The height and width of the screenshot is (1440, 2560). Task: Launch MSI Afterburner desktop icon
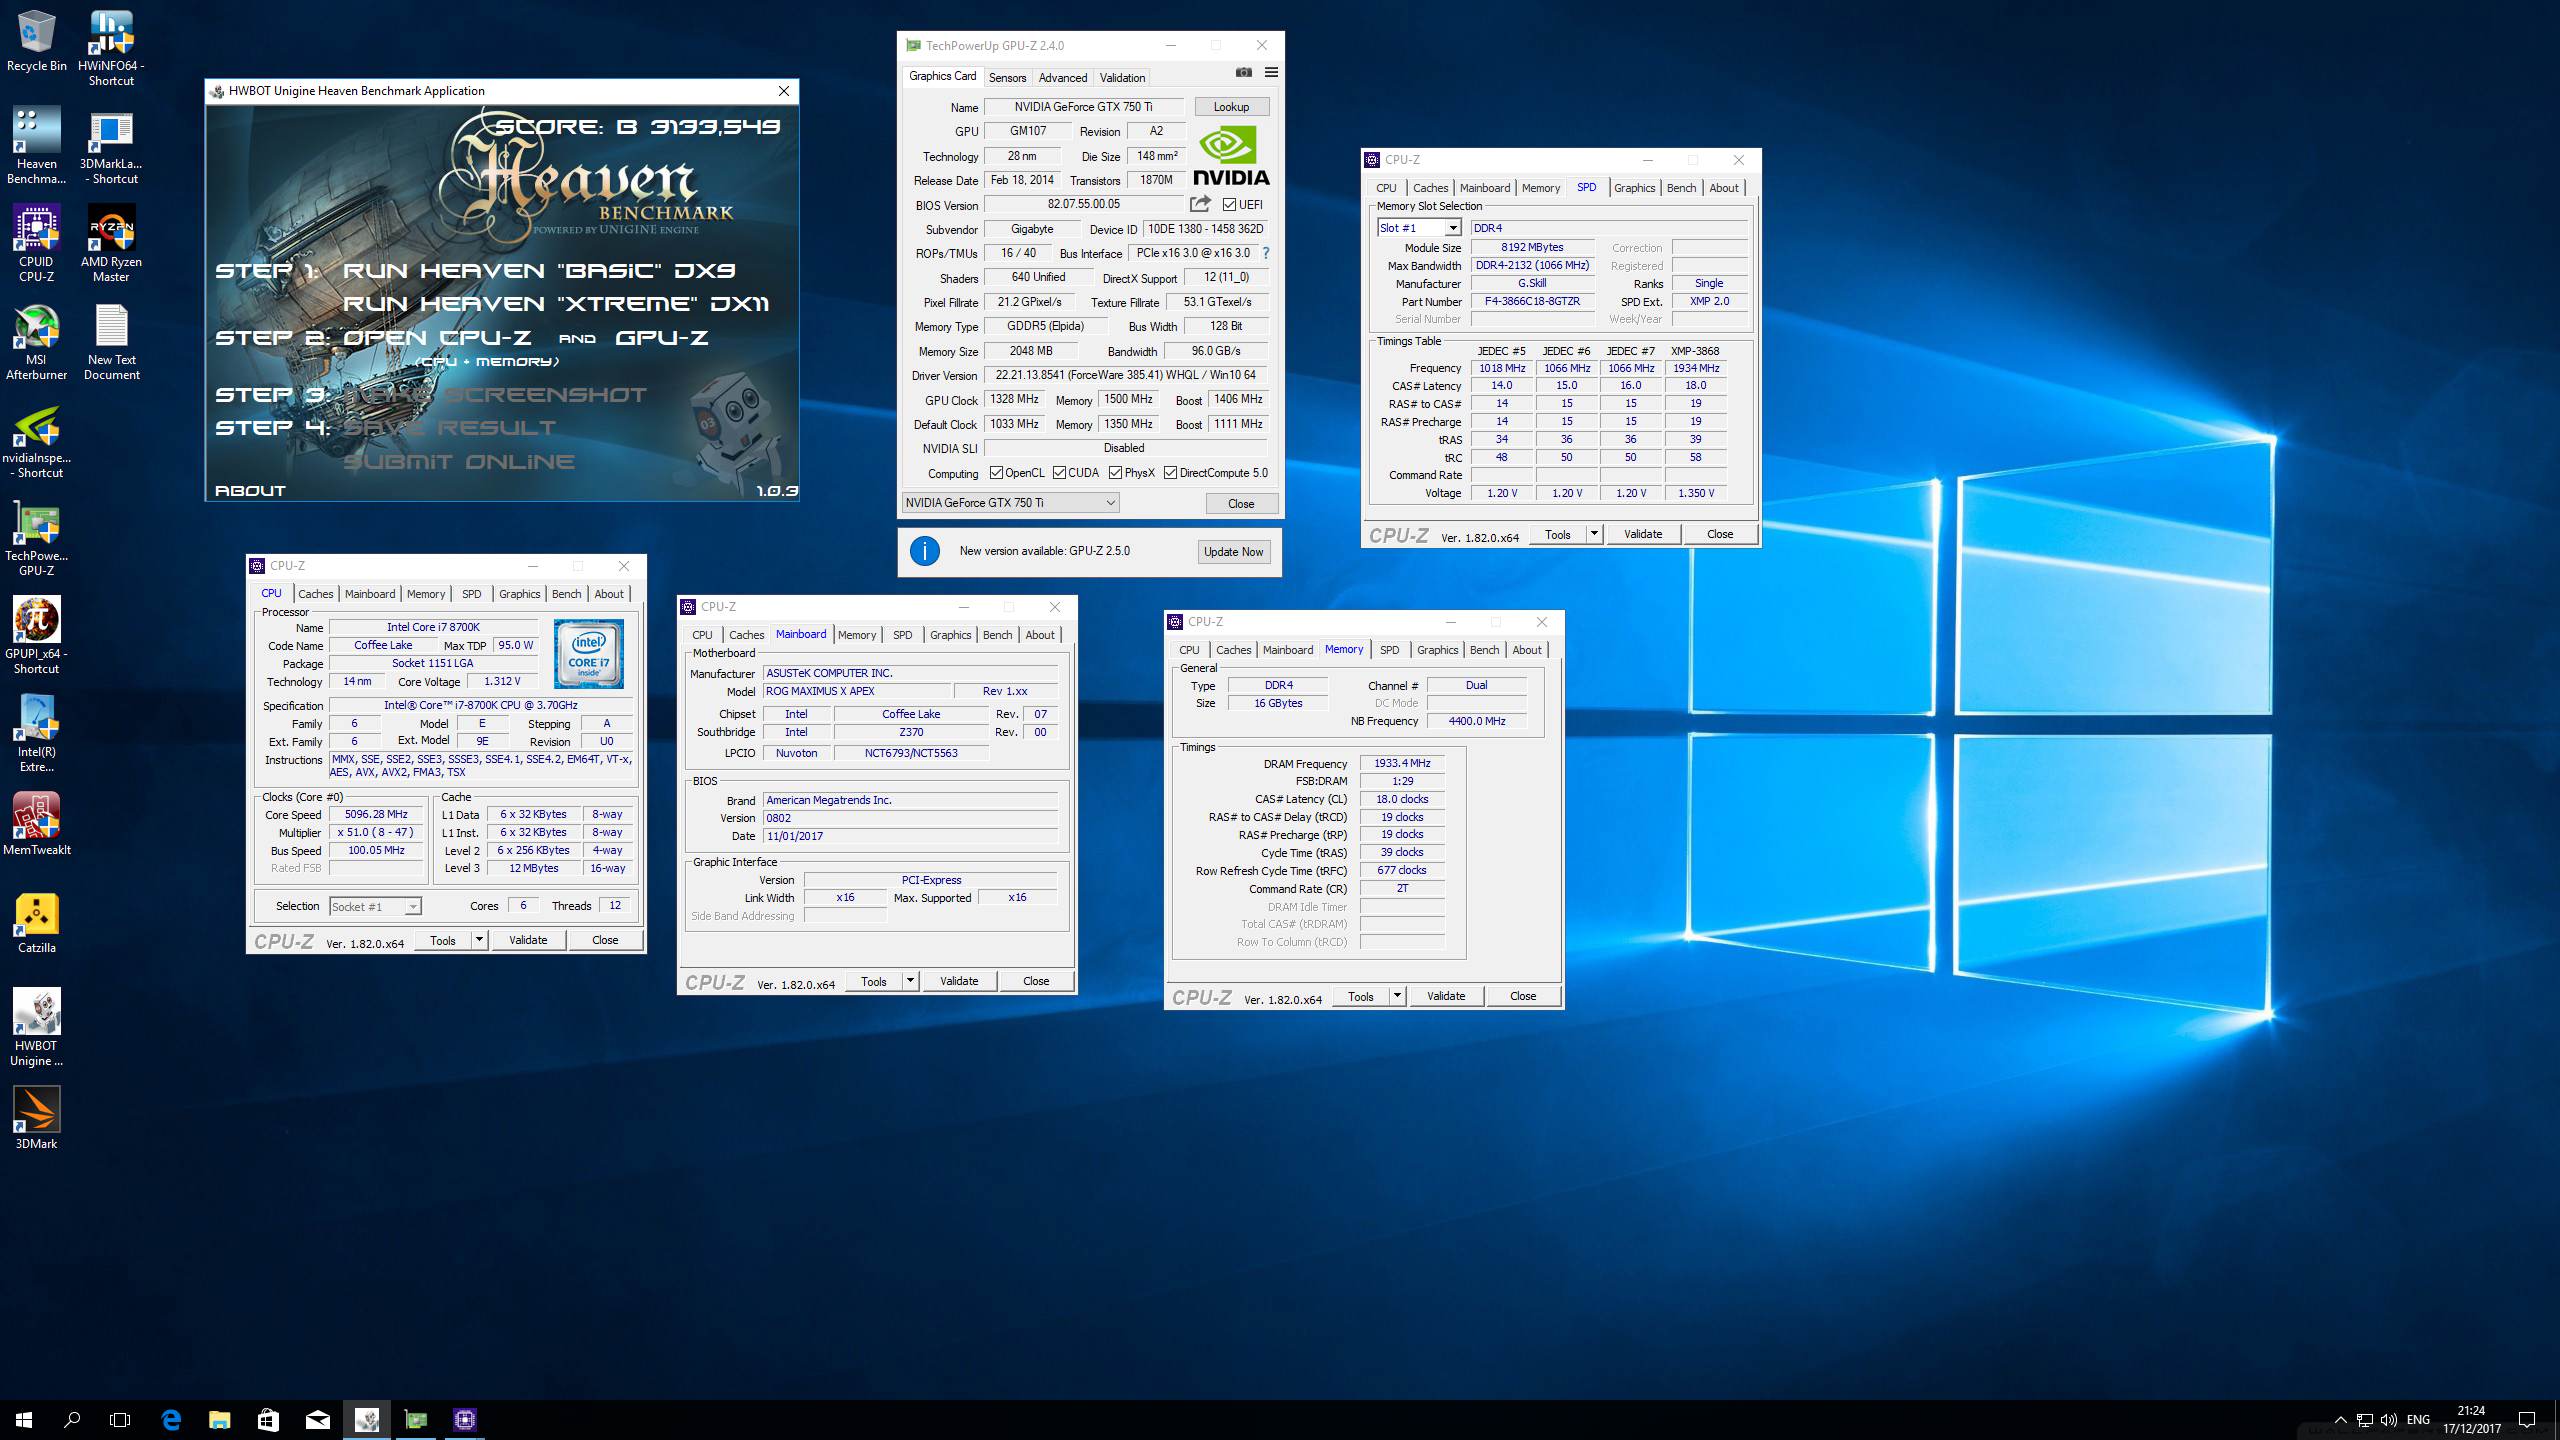(x=36, y=342)
